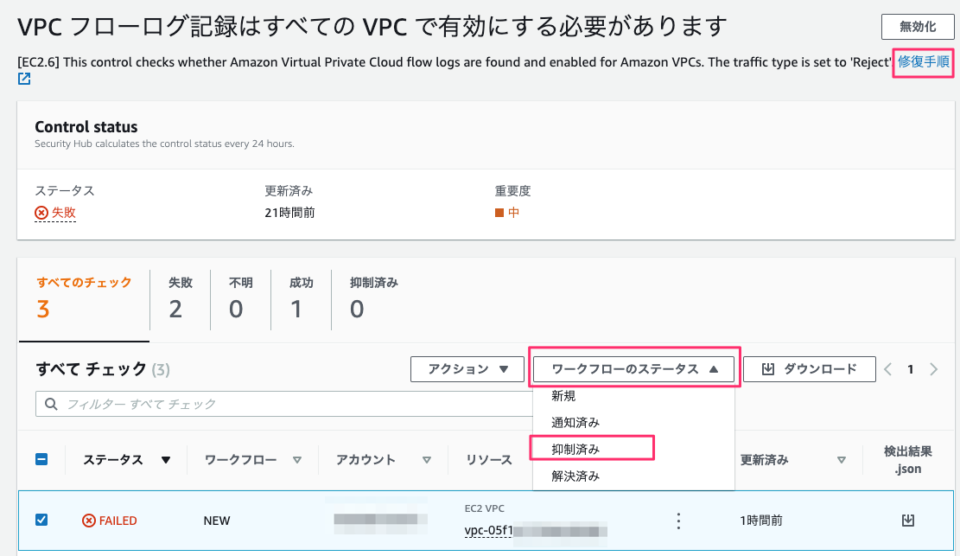Sort by the ワークフロー column arrow
The width and height of the screenshot is (960, 556).
tap(297, 460)
